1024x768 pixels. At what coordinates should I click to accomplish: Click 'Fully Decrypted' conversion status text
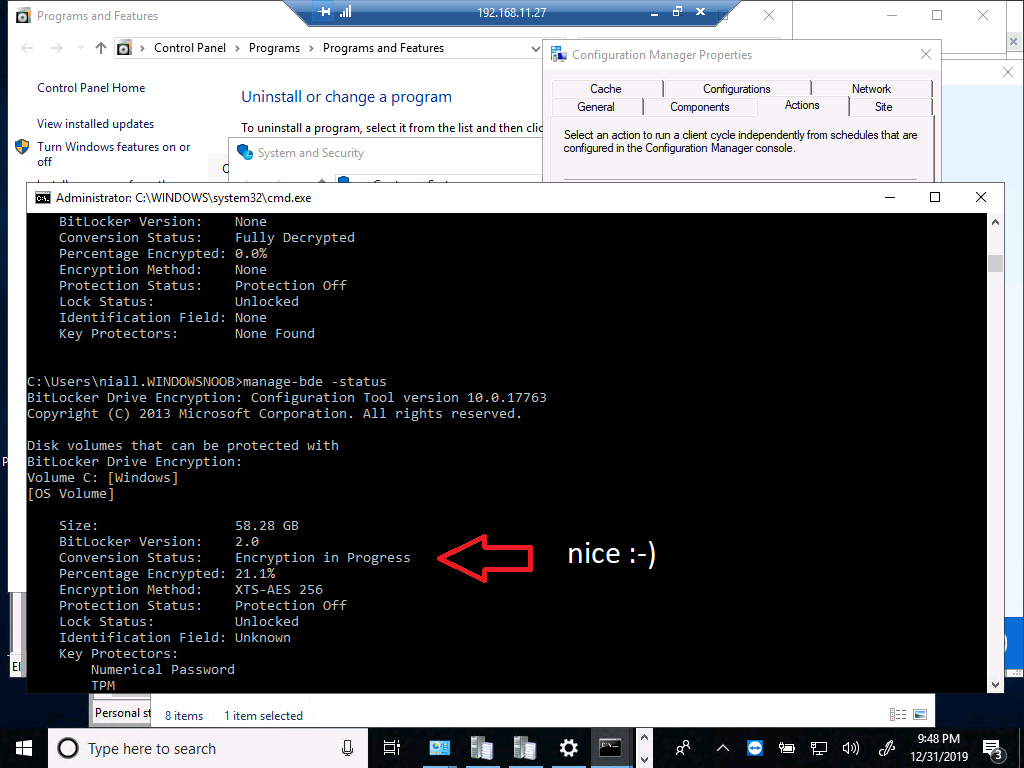295,238
